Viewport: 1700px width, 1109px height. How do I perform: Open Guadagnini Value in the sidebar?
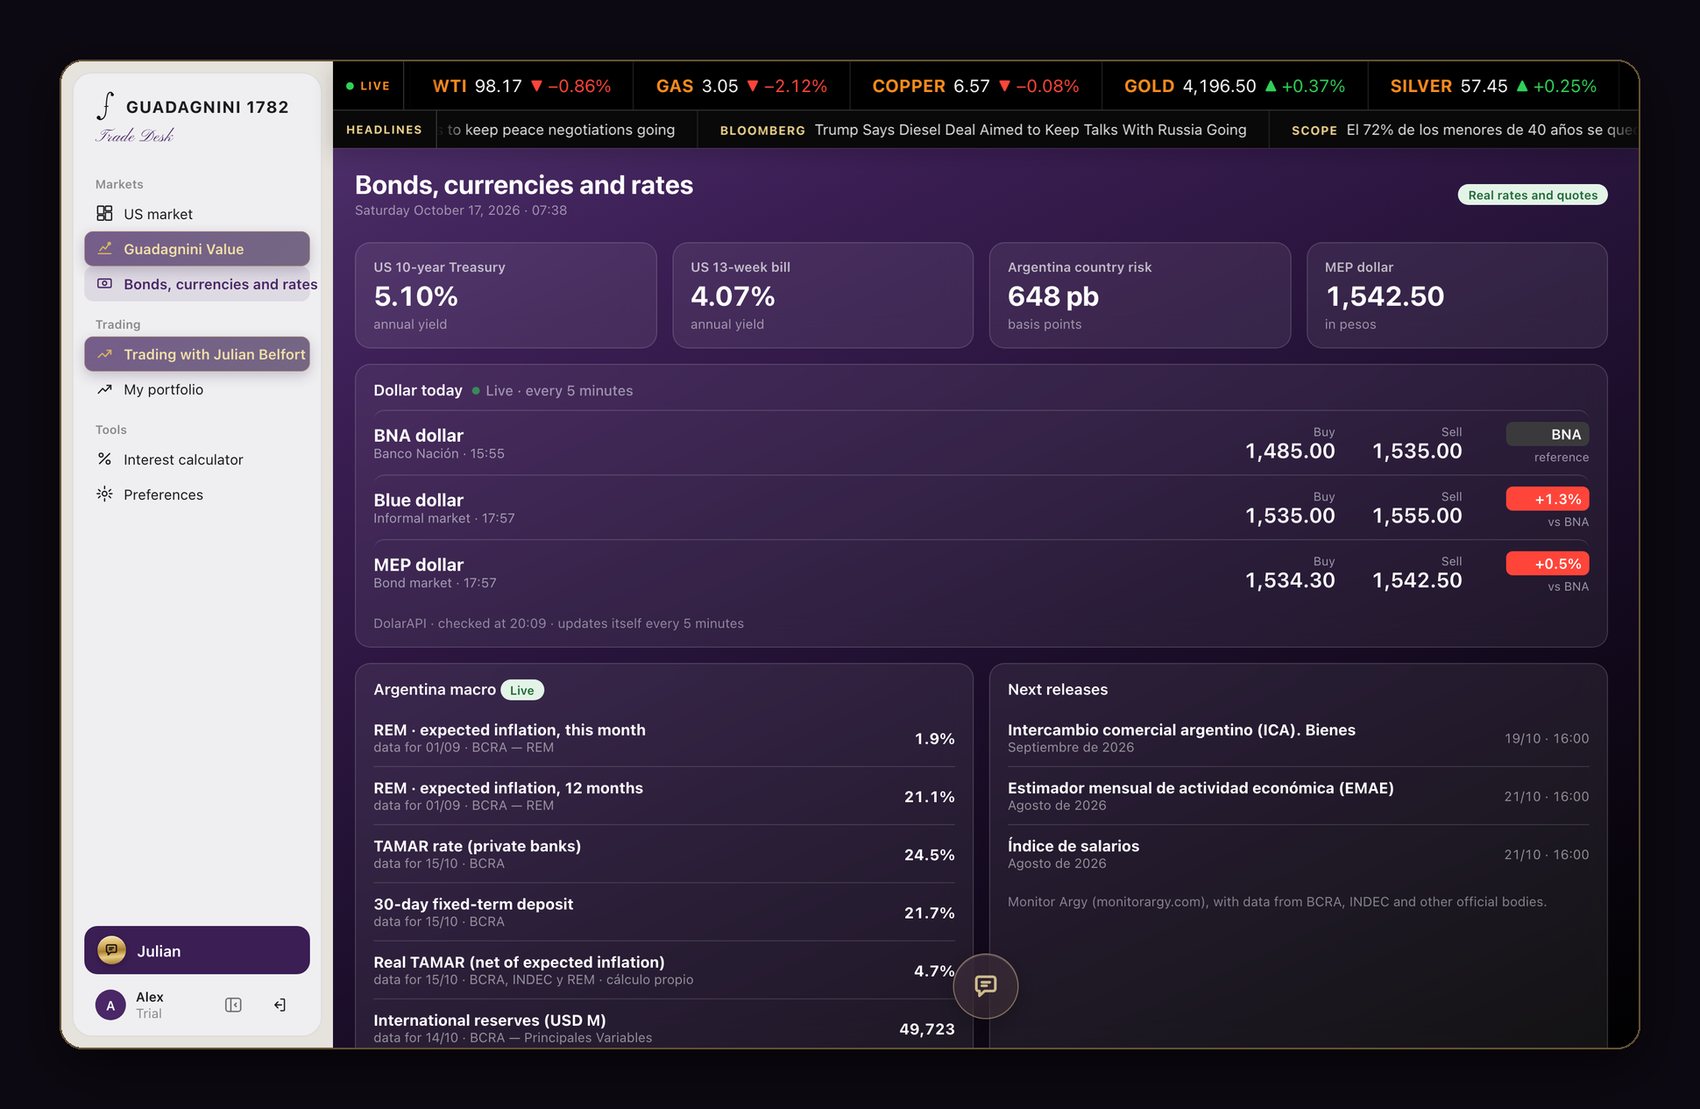197,249
